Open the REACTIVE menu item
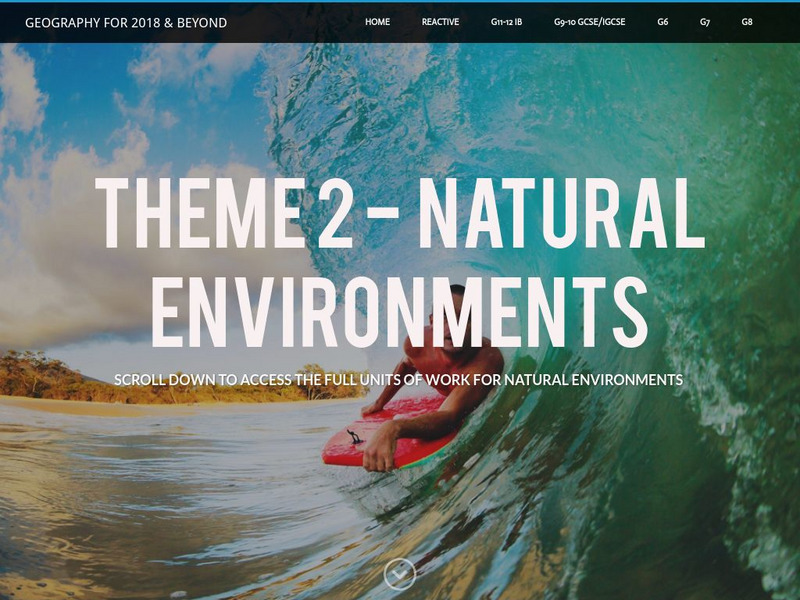The width and height of the screenshot is (800, 600). (440, 22)
